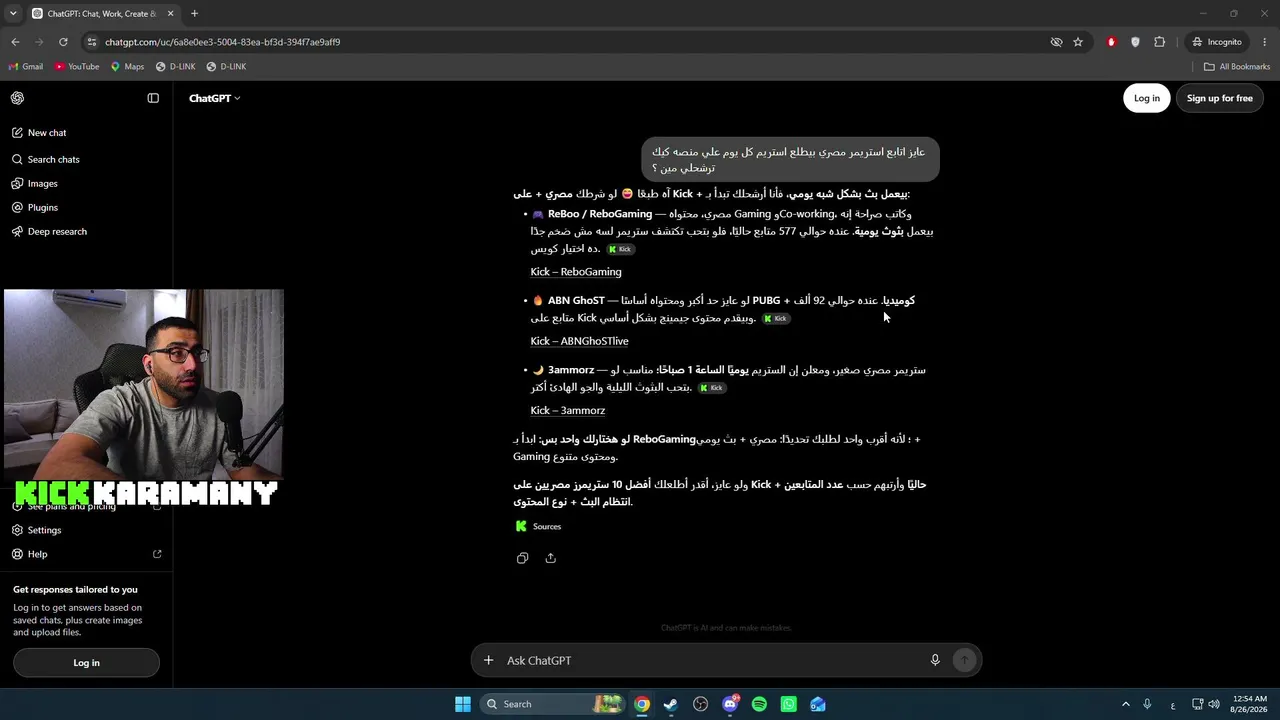Bookmark this page with the star icon
Image resolution: width=1280 pixels, height=720 pixels.
point(1078,42)
